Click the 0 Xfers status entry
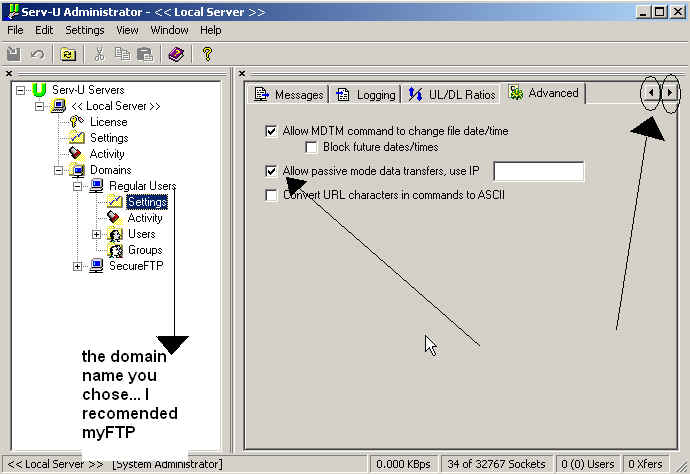Viewport: 690px width, 474px height. 645,464
